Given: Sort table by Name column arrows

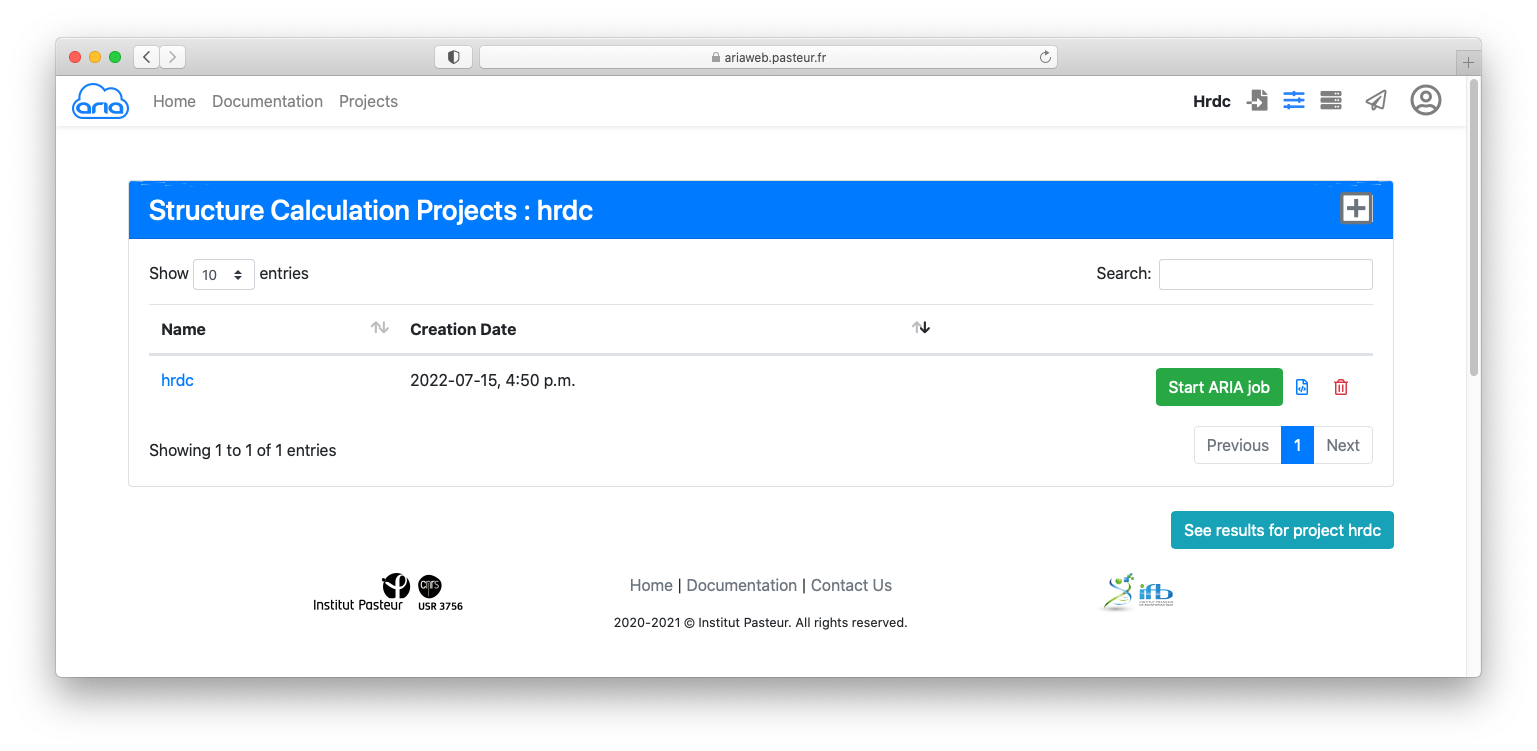Looking at the screenshot, I should (380, 328).
